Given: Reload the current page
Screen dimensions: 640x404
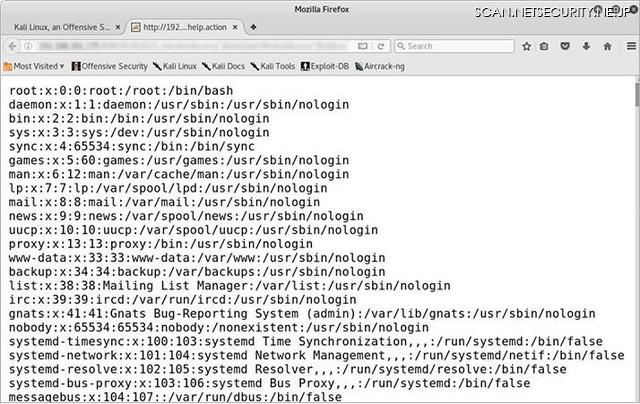Looking at the screenshot, I should (381, 46).
